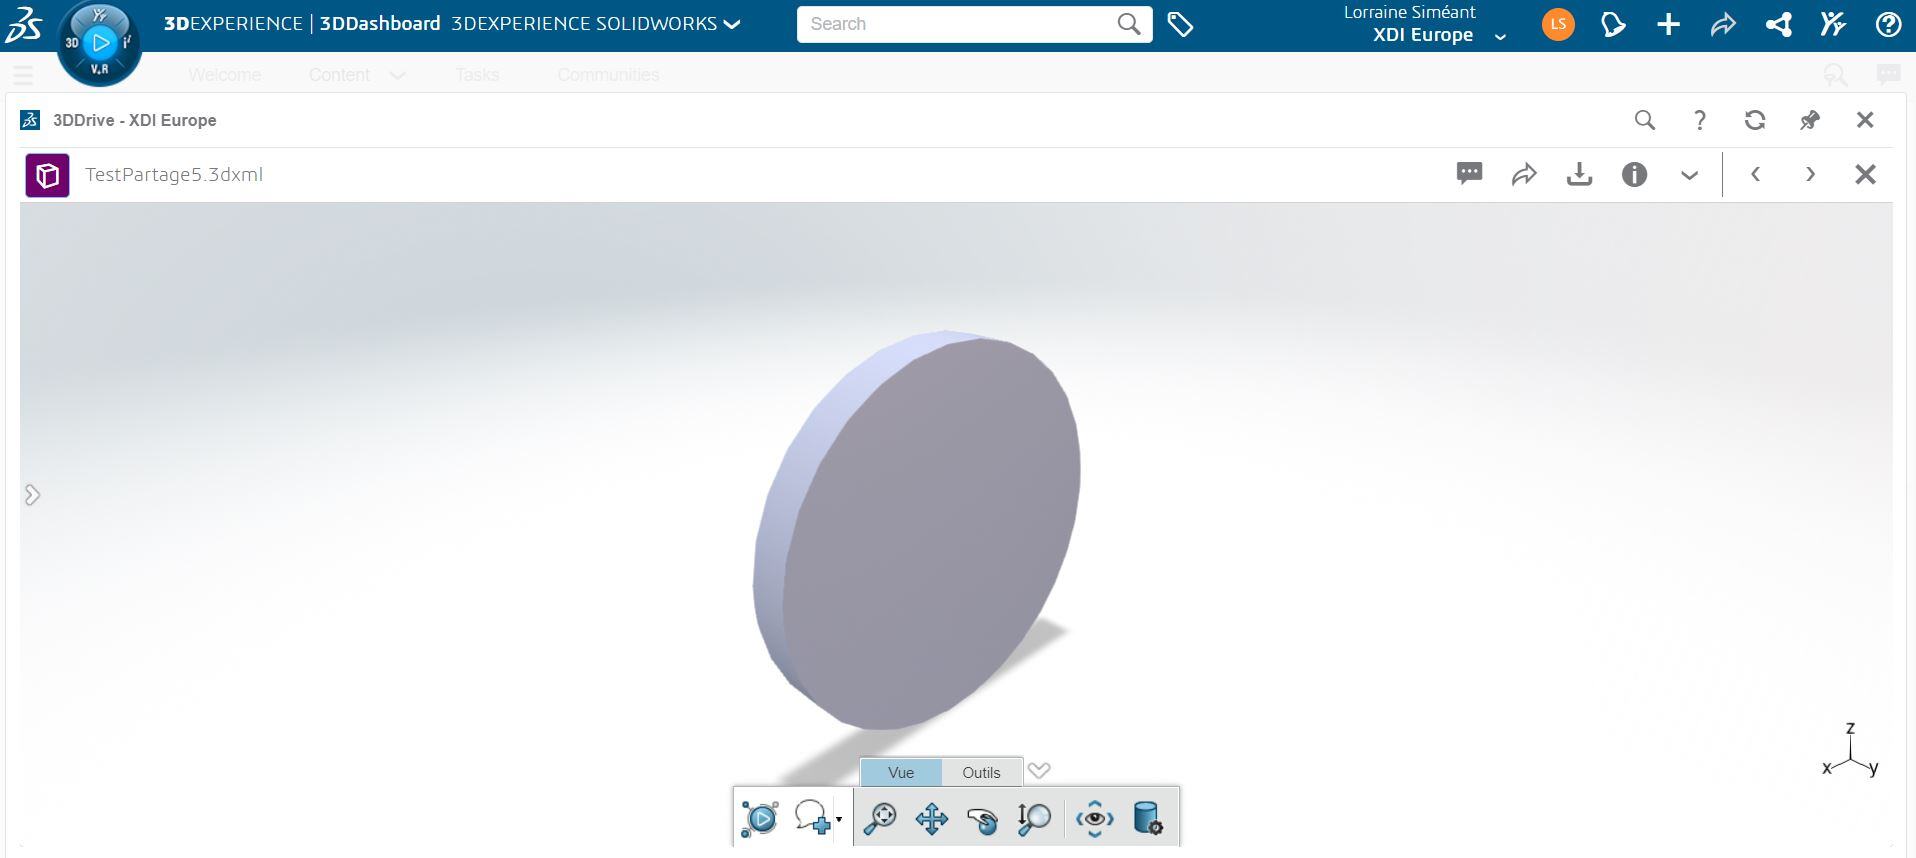Select the zoom in/out tool
The image size is (1916, 858).
(1033, 818)
